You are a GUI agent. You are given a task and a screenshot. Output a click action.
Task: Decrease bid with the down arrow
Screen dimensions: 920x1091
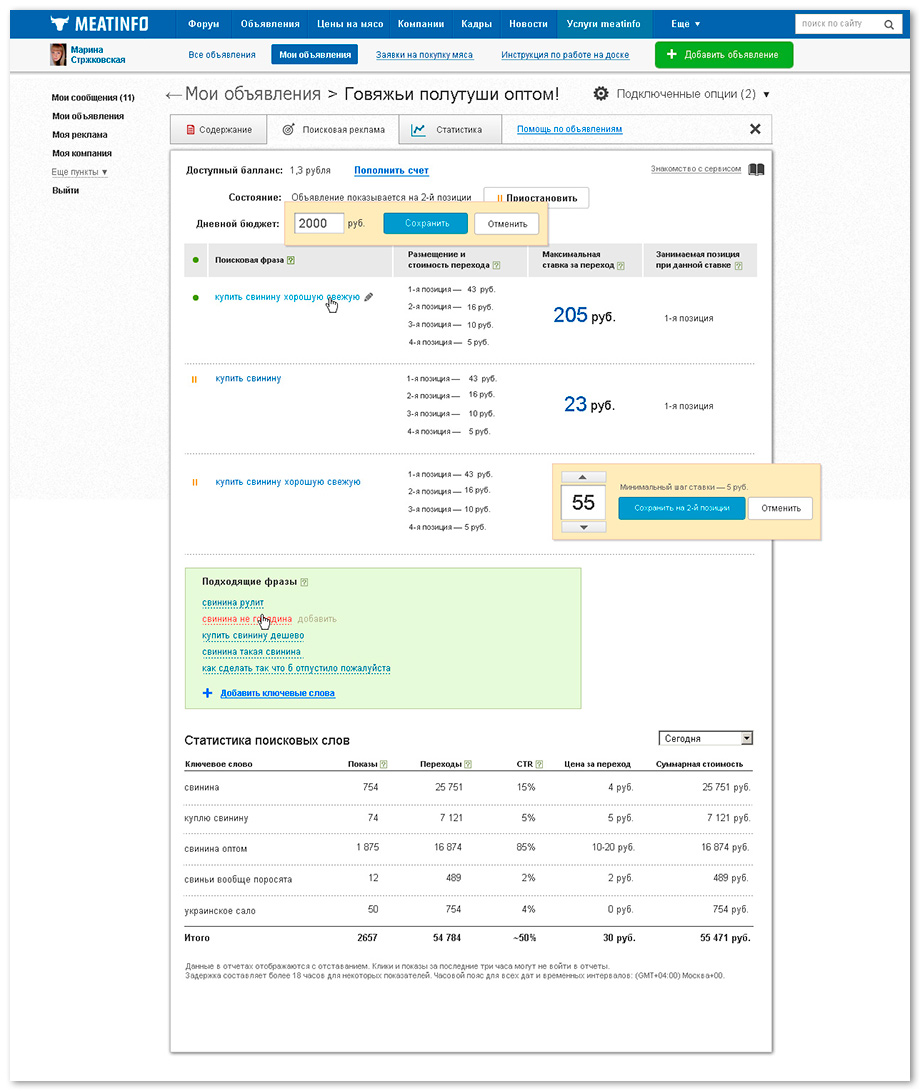583,527
